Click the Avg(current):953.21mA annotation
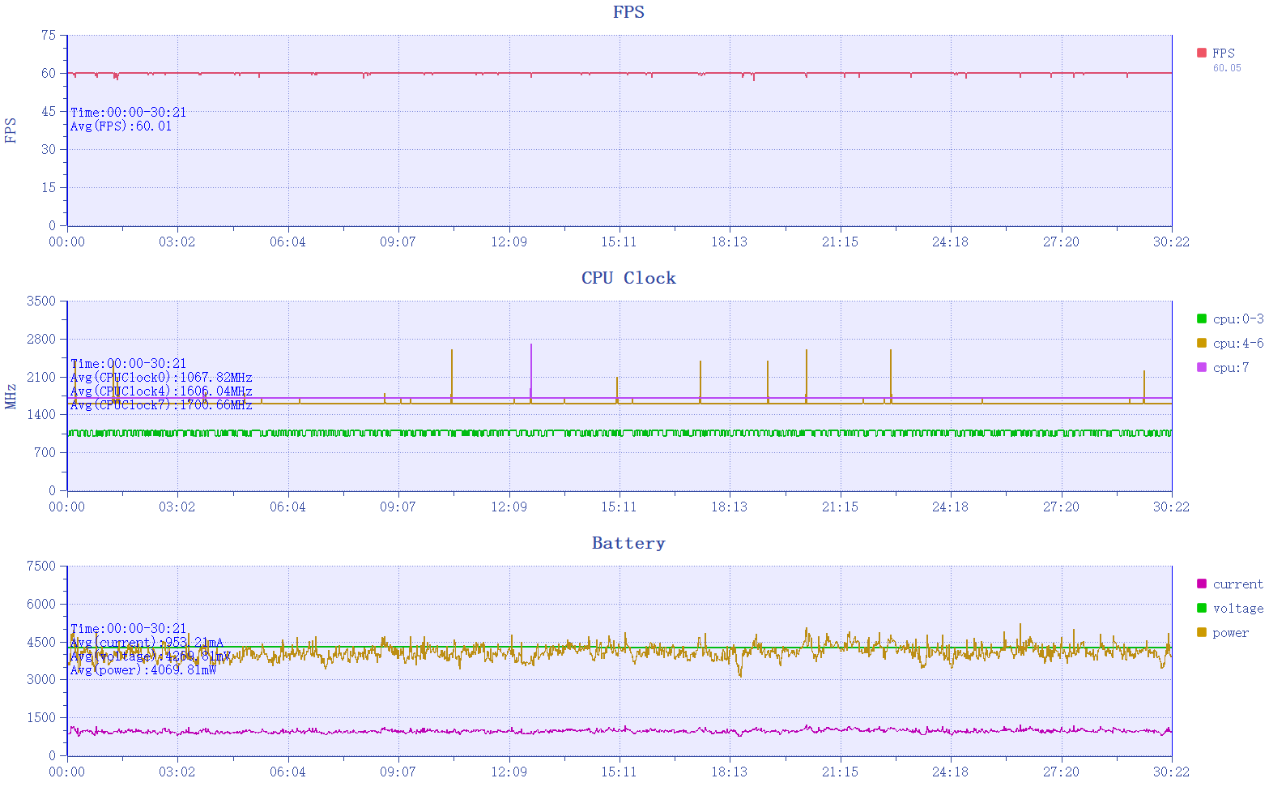1286x791 pixels. pos(147,642)
